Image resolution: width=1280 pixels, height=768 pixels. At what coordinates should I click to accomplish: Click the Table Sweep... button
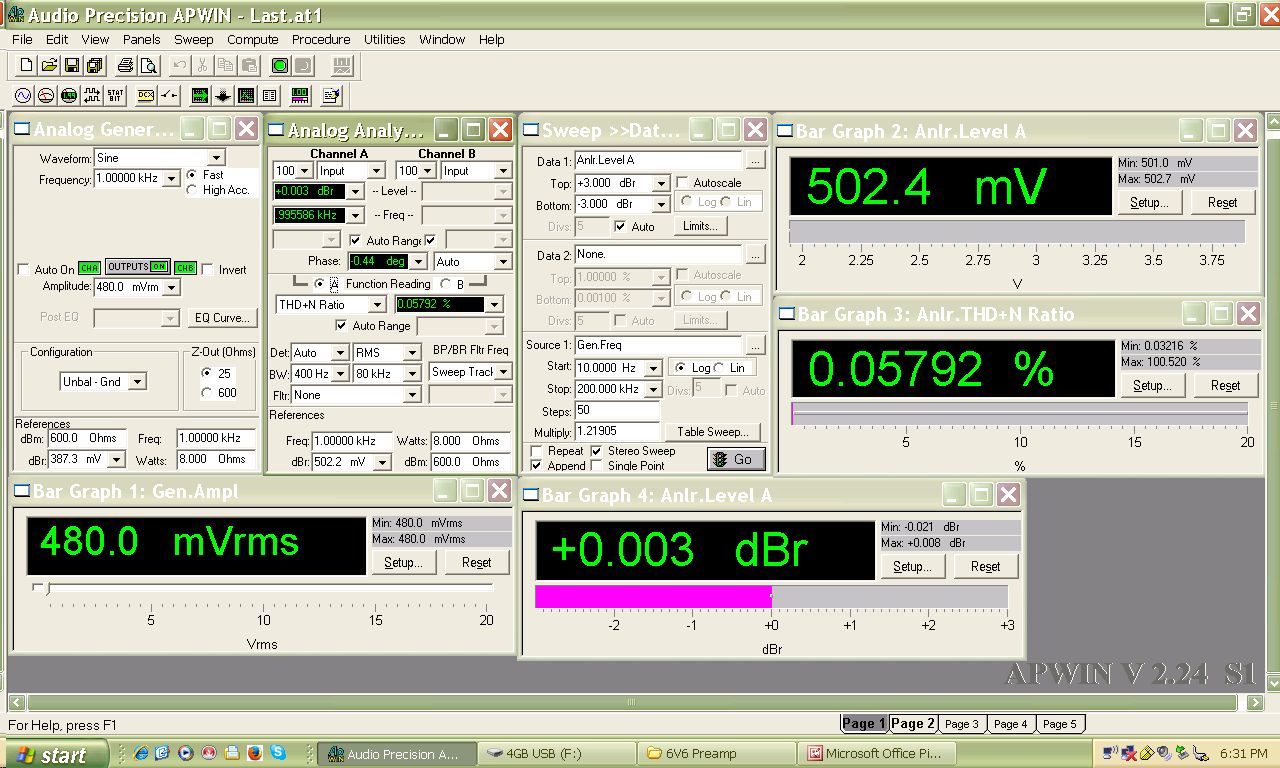click(712, 432)
